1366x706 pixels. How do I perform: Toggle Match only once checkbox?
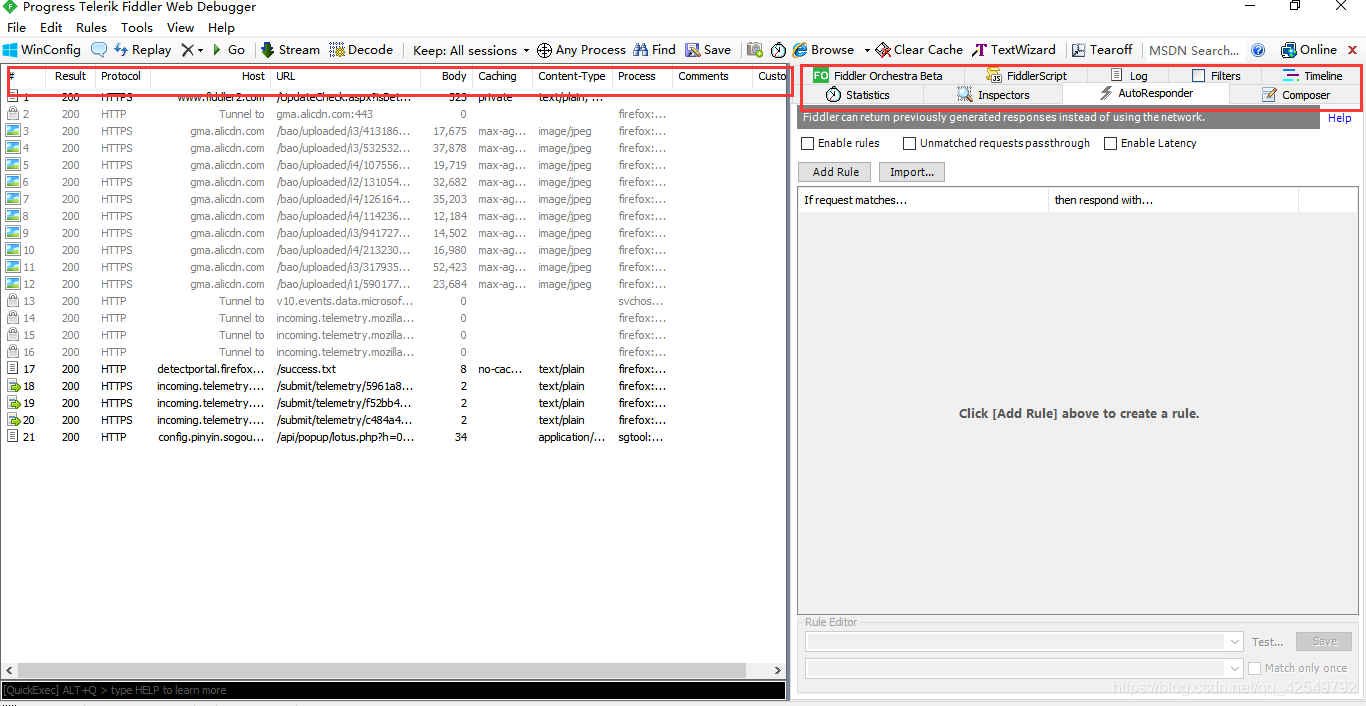pos(1254,668)
